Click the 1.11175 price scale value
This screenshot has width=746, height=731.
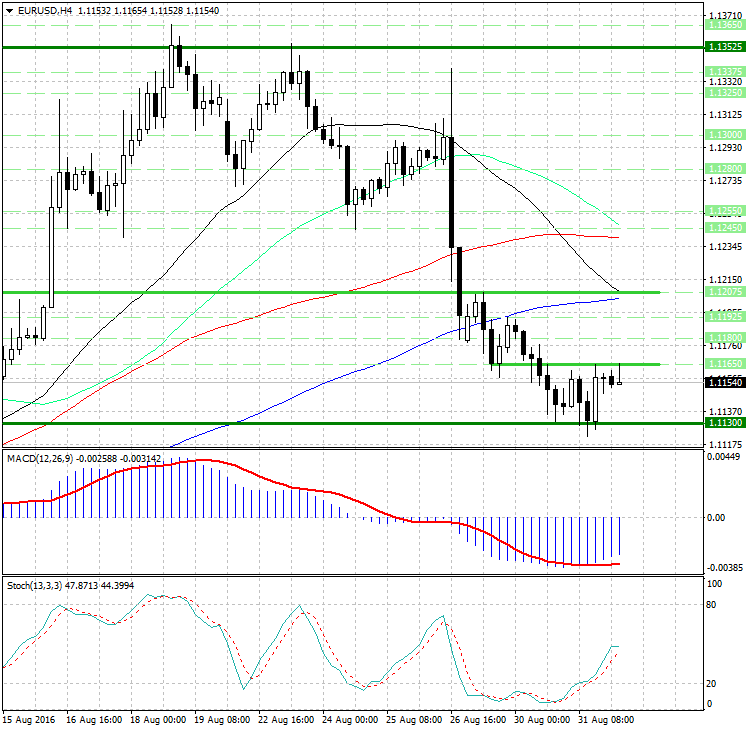726,445
